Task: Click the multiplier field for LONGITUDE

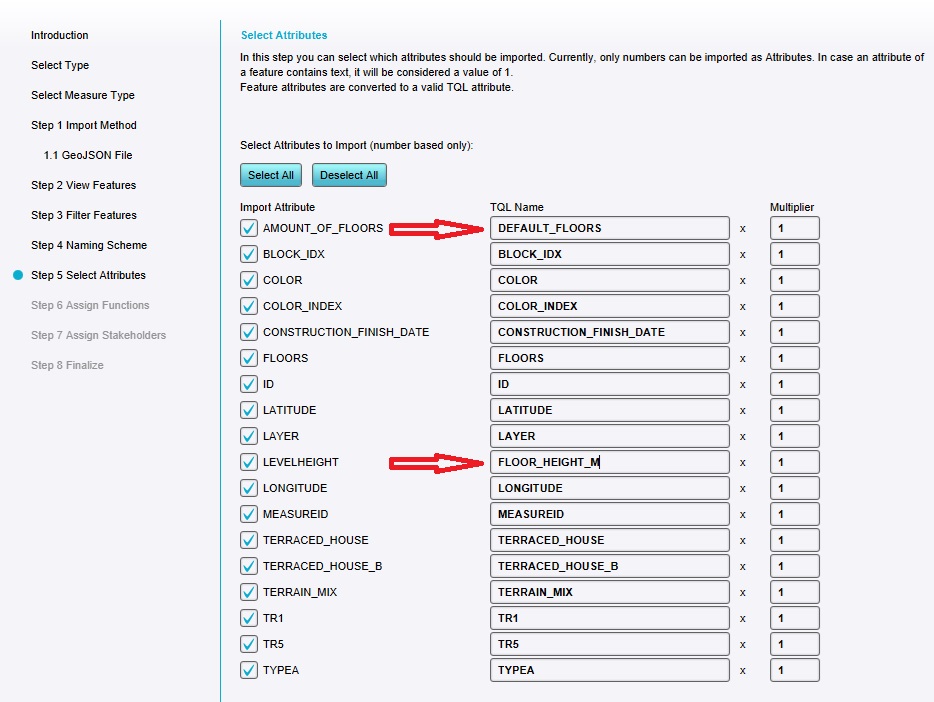Action: (794, 488)
